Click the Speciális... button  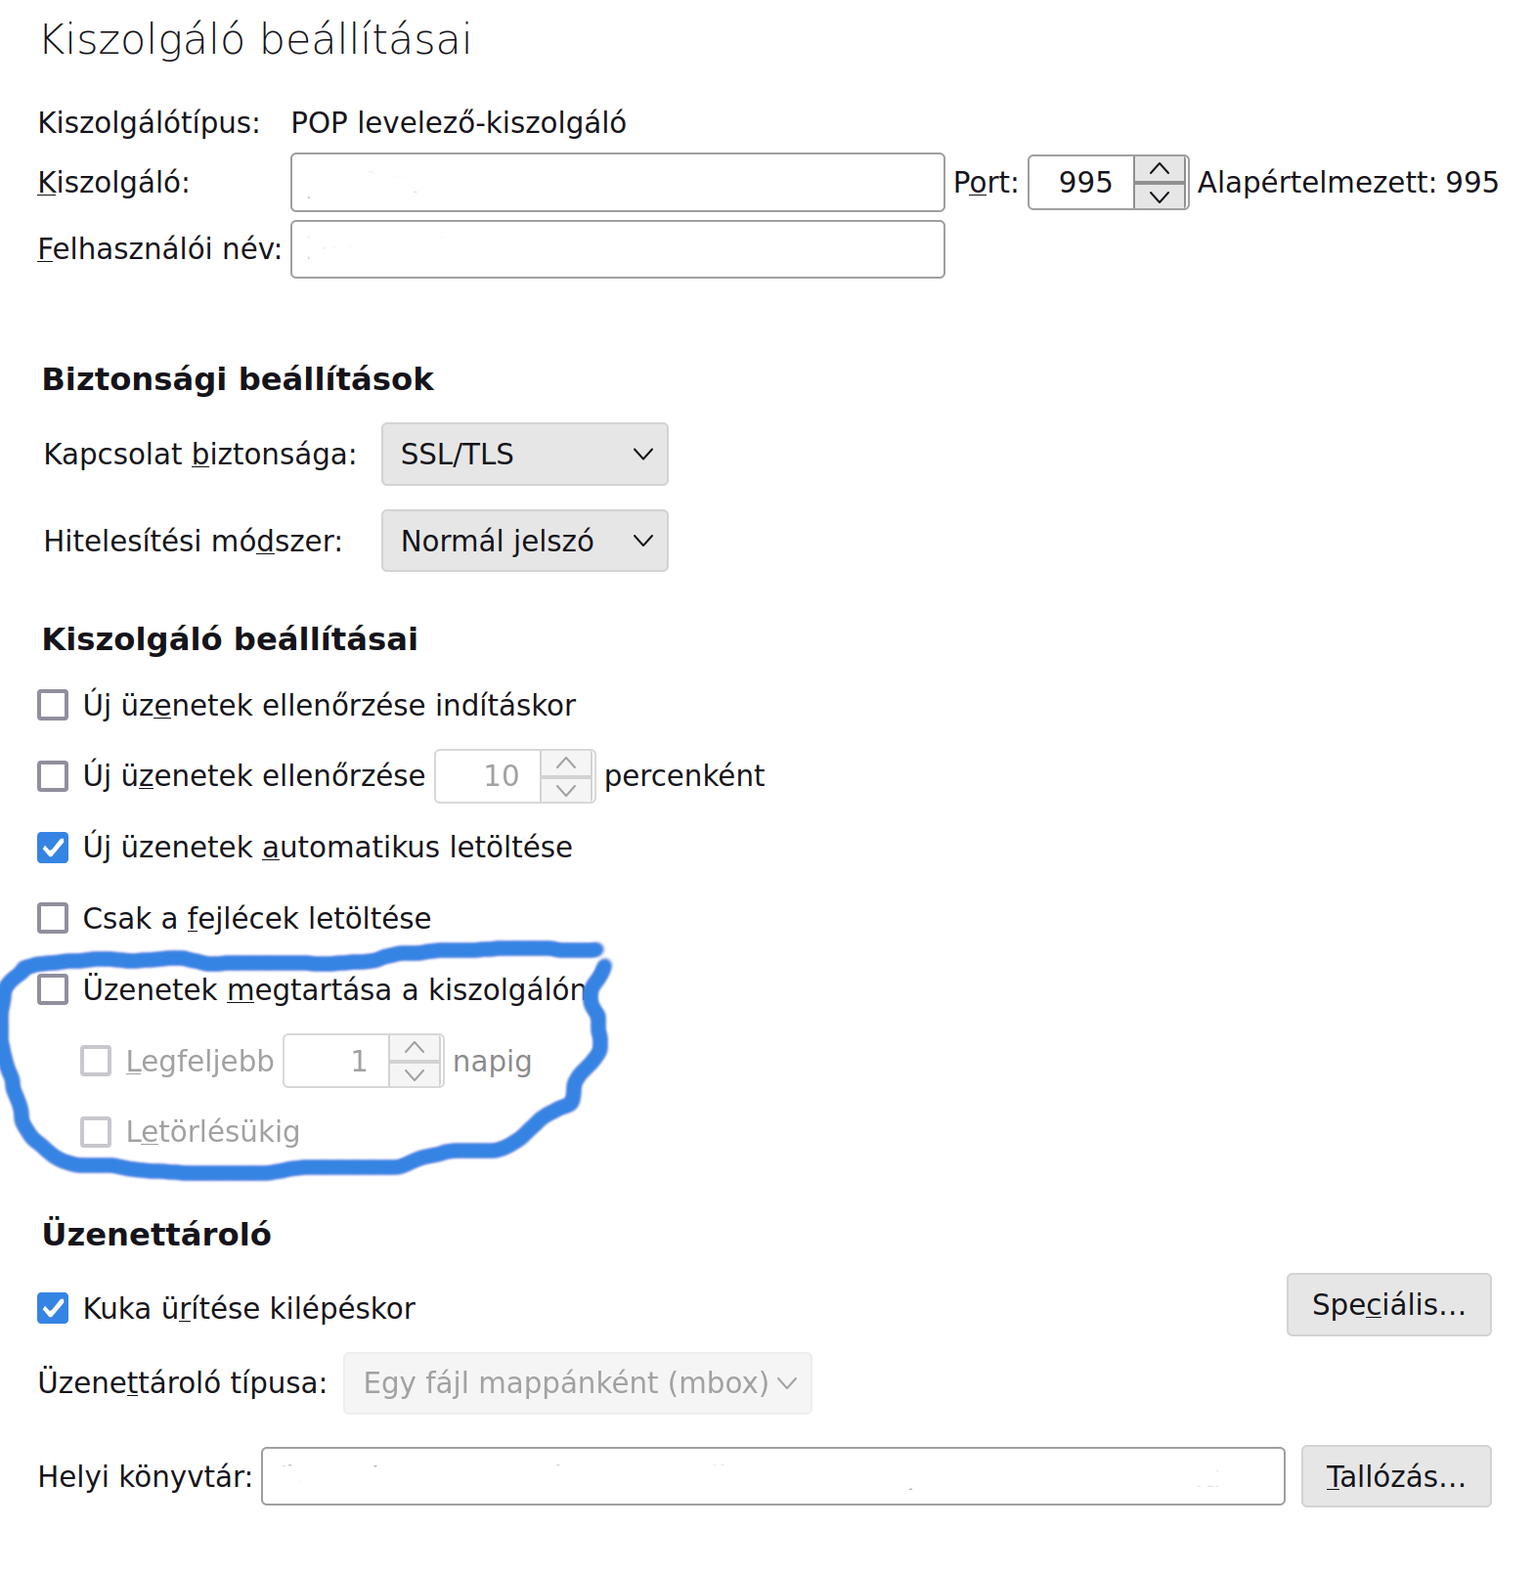1388,1305
